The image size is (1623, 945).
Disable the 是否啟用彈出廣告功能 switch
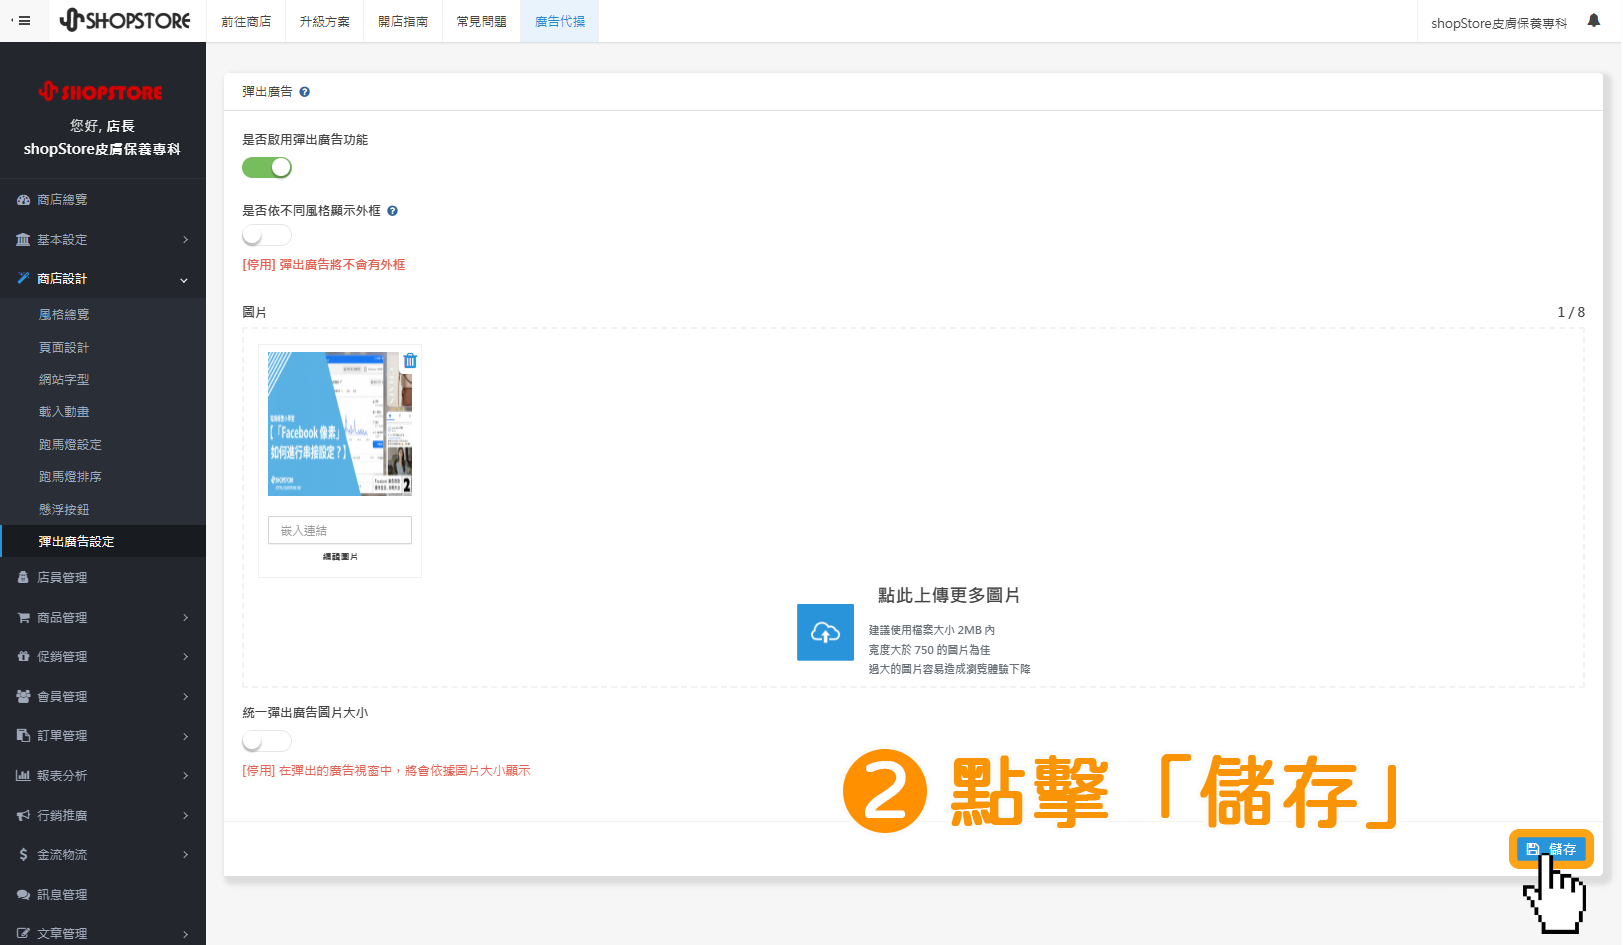click(267, 168)
